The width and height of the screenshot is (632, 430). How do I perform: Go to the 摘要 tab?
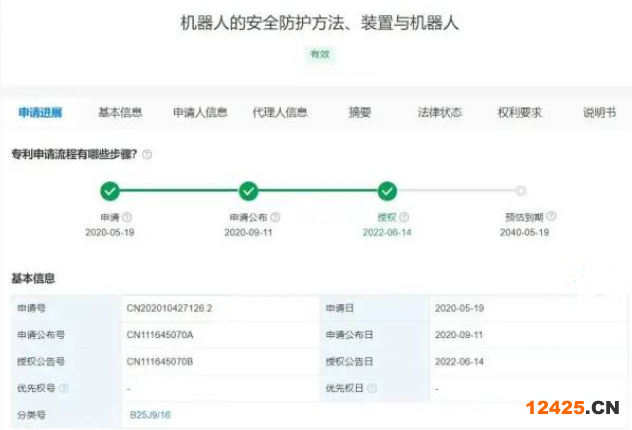coord(360,113)
